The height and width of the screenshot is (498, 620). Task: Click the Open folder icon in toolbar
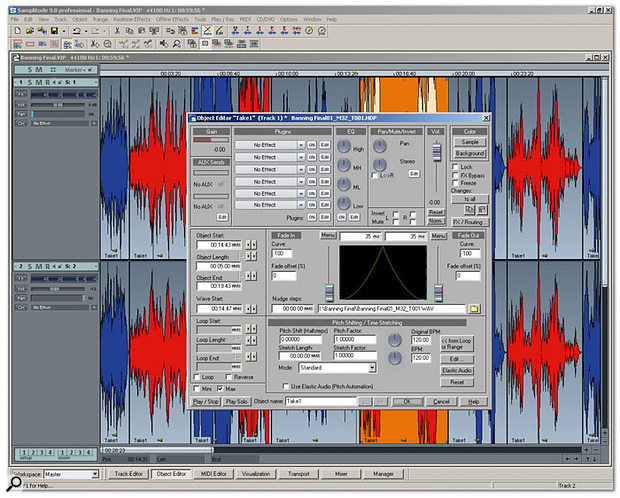[29, 30]
